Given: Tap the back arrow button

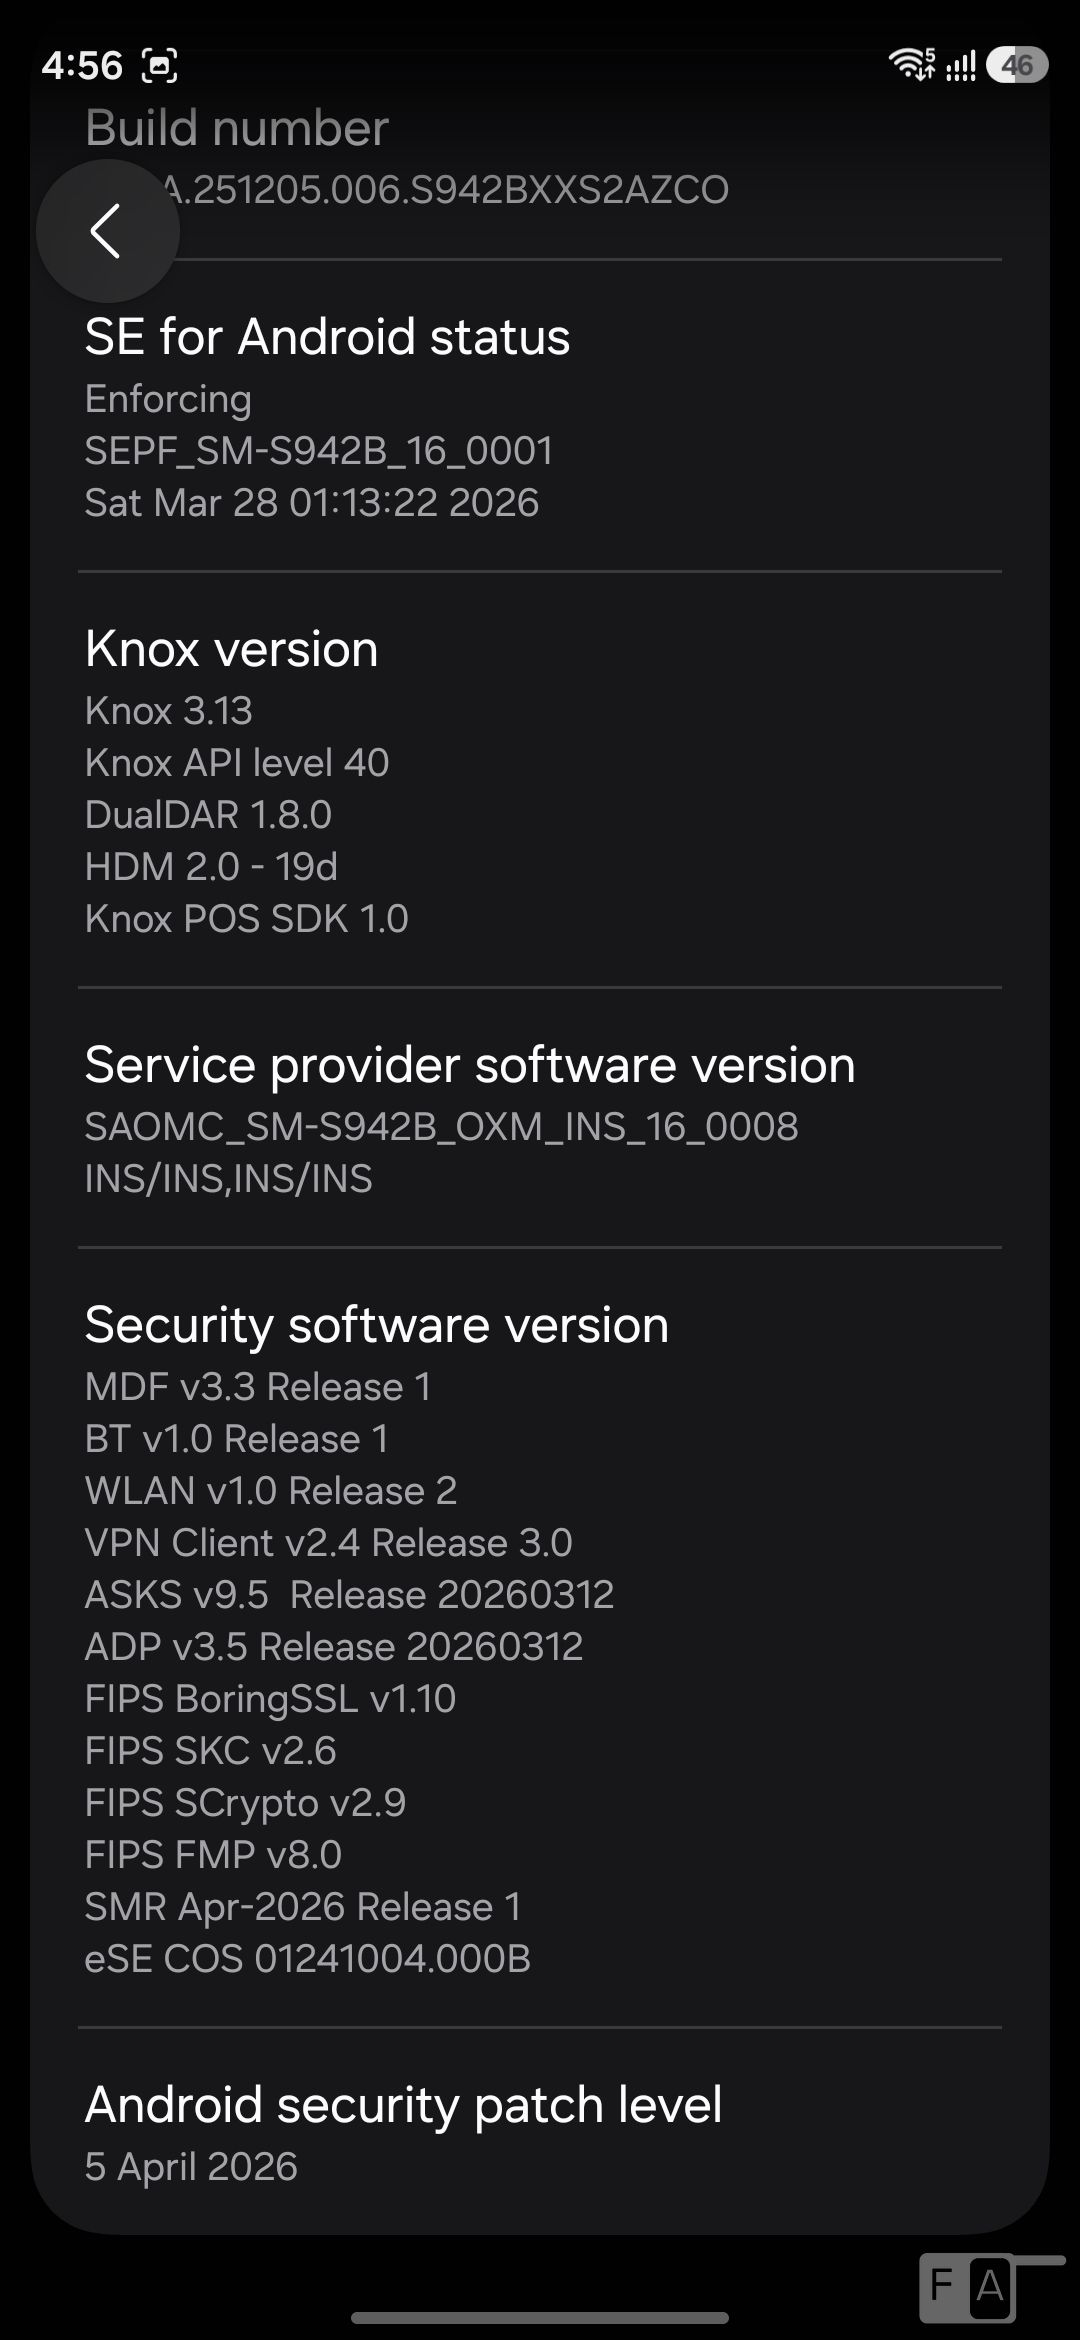Looking at the screenshot, I should tap(108, 231).
